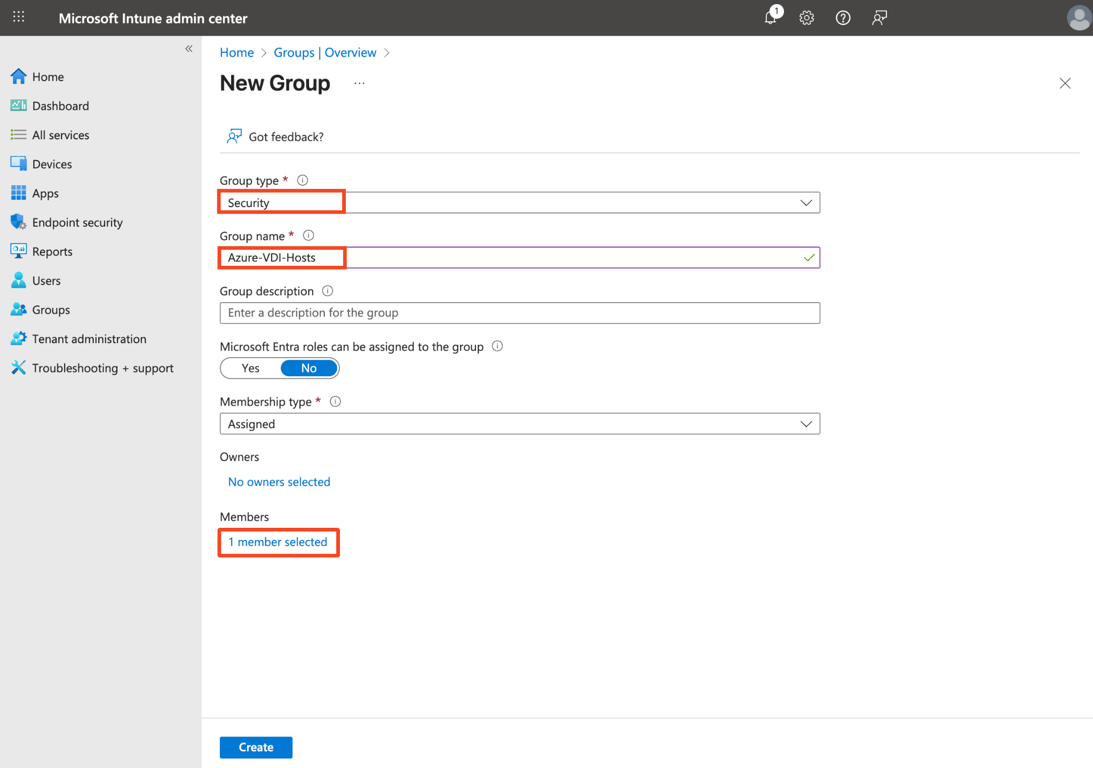The width and height of the screenshot is (1093, 768).
Task: Set Entra roles toggle to No
Action: click(309, 368)
